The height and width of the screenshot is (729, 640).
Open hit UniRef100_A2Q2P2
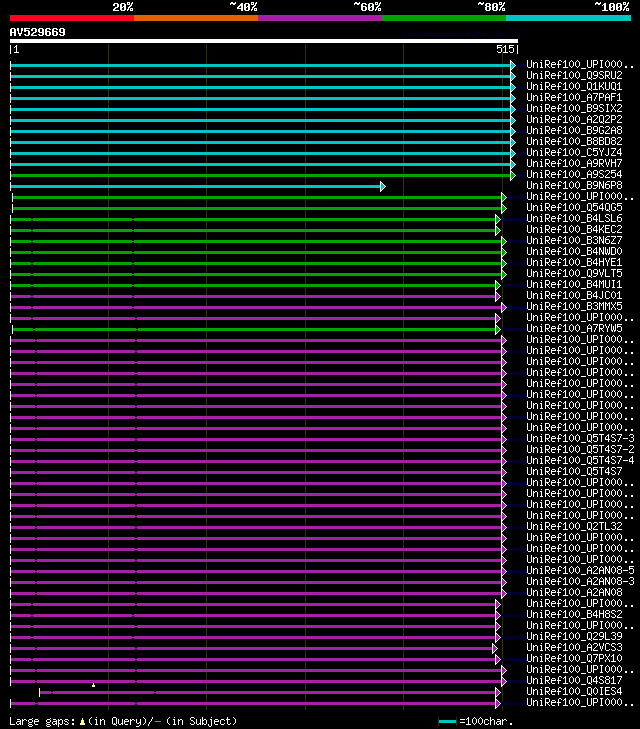pos(574,119)
